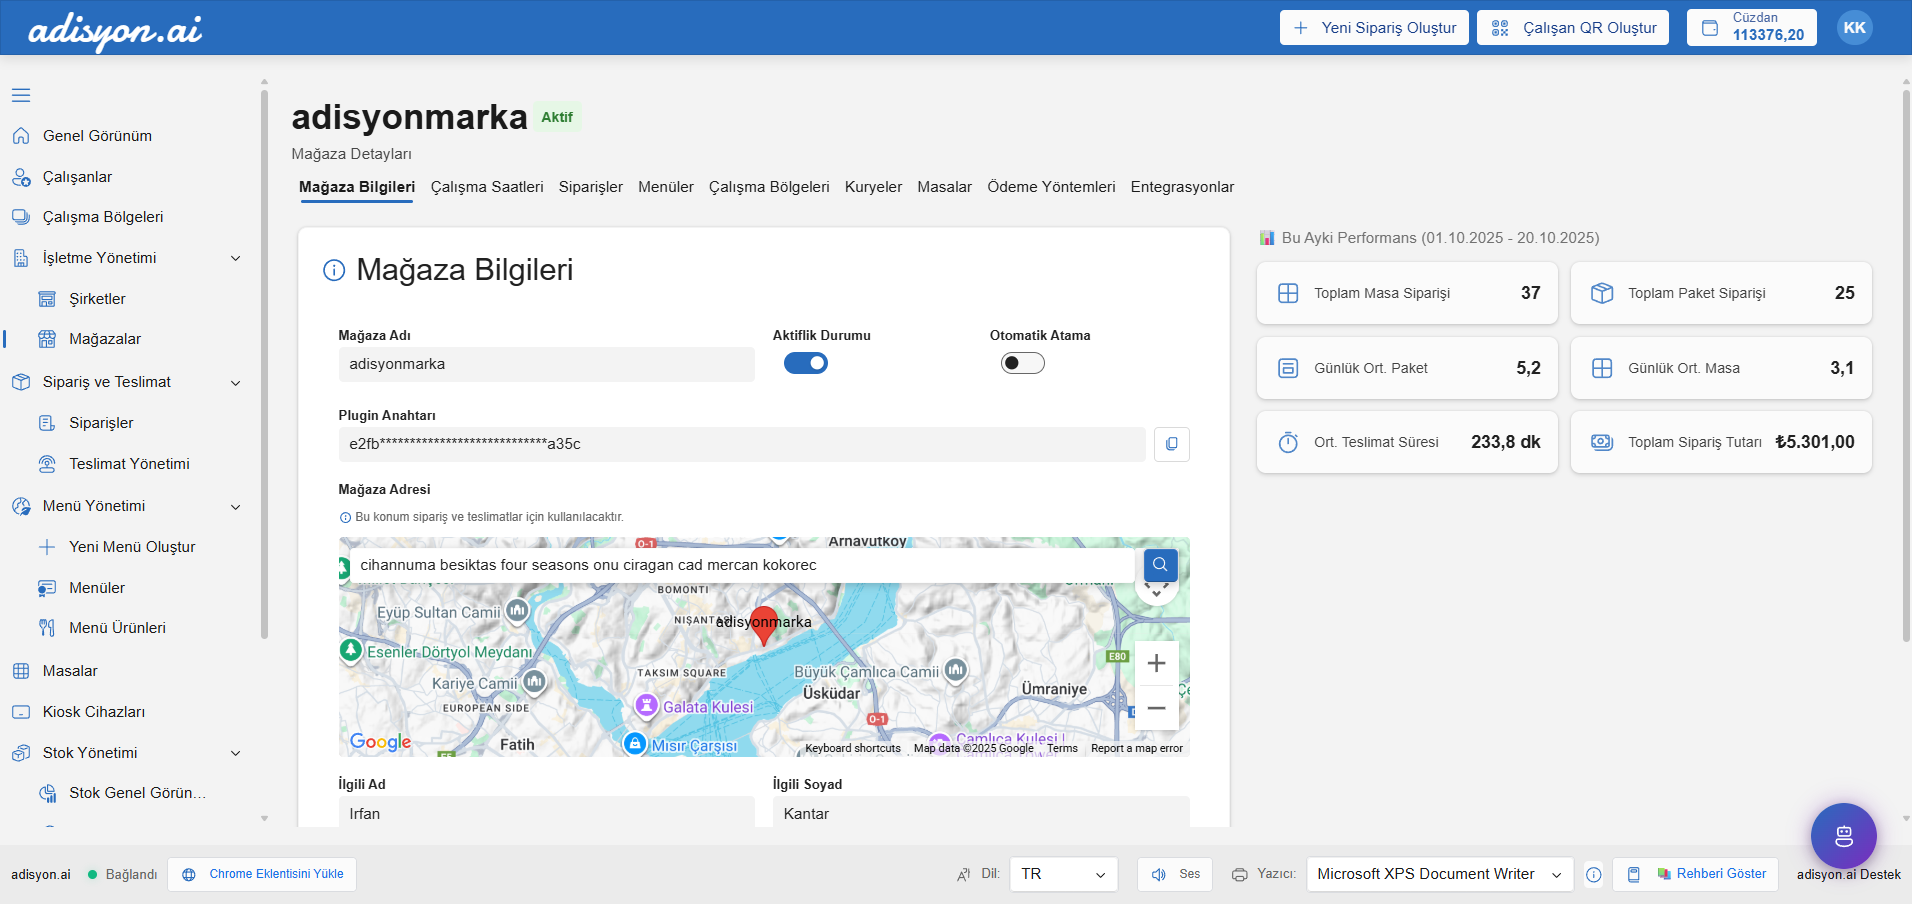This screenshot has width=1912, height=904.
Task: Click the blue map search icon
Action: click(x=1160, y=565)
